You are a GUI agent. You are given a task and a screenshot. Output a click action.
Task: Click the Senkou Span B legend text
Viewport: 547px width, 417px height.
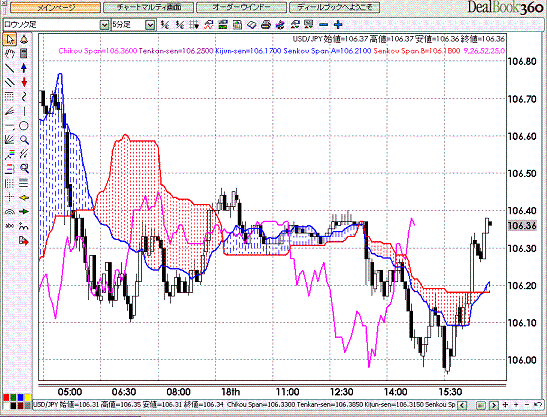417,51
